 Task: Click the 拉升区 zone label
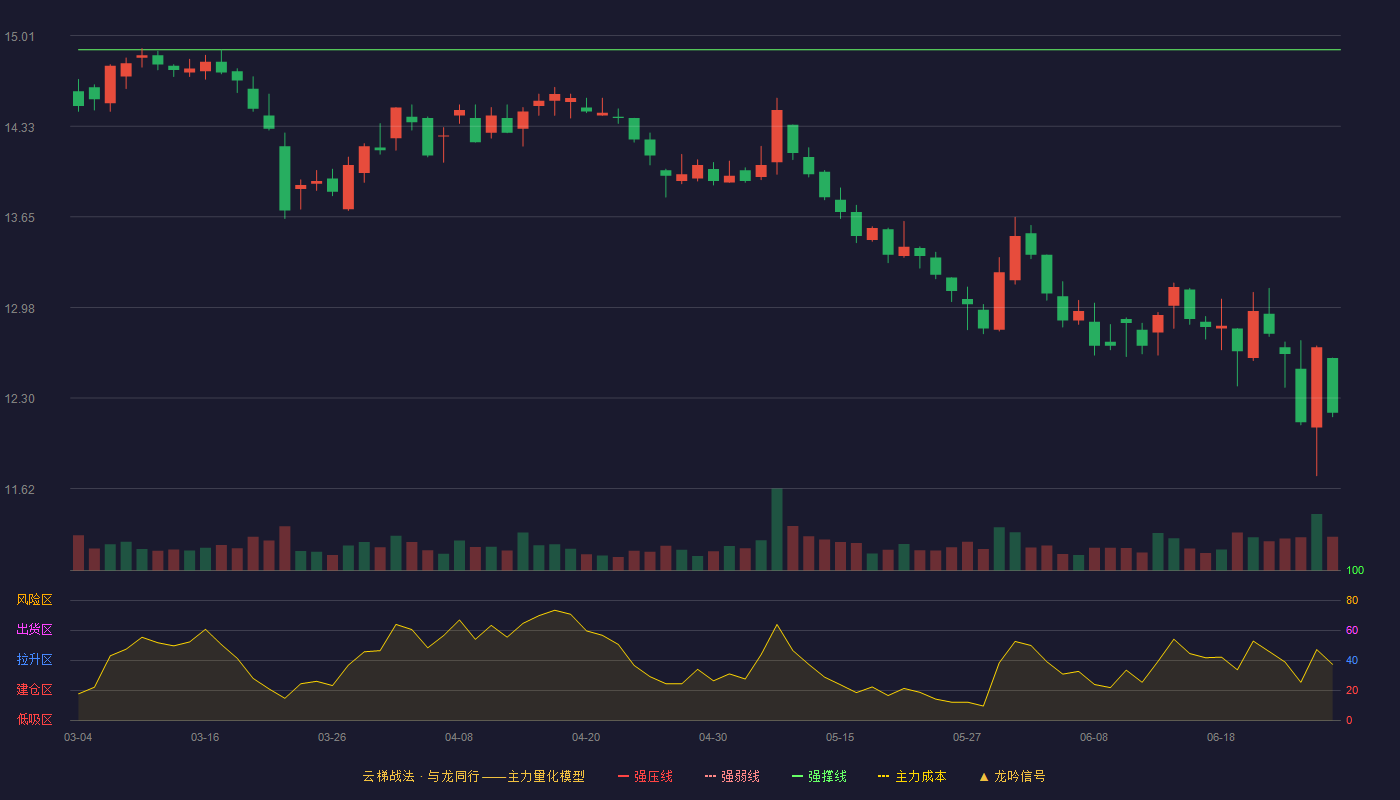click(35, 660)
